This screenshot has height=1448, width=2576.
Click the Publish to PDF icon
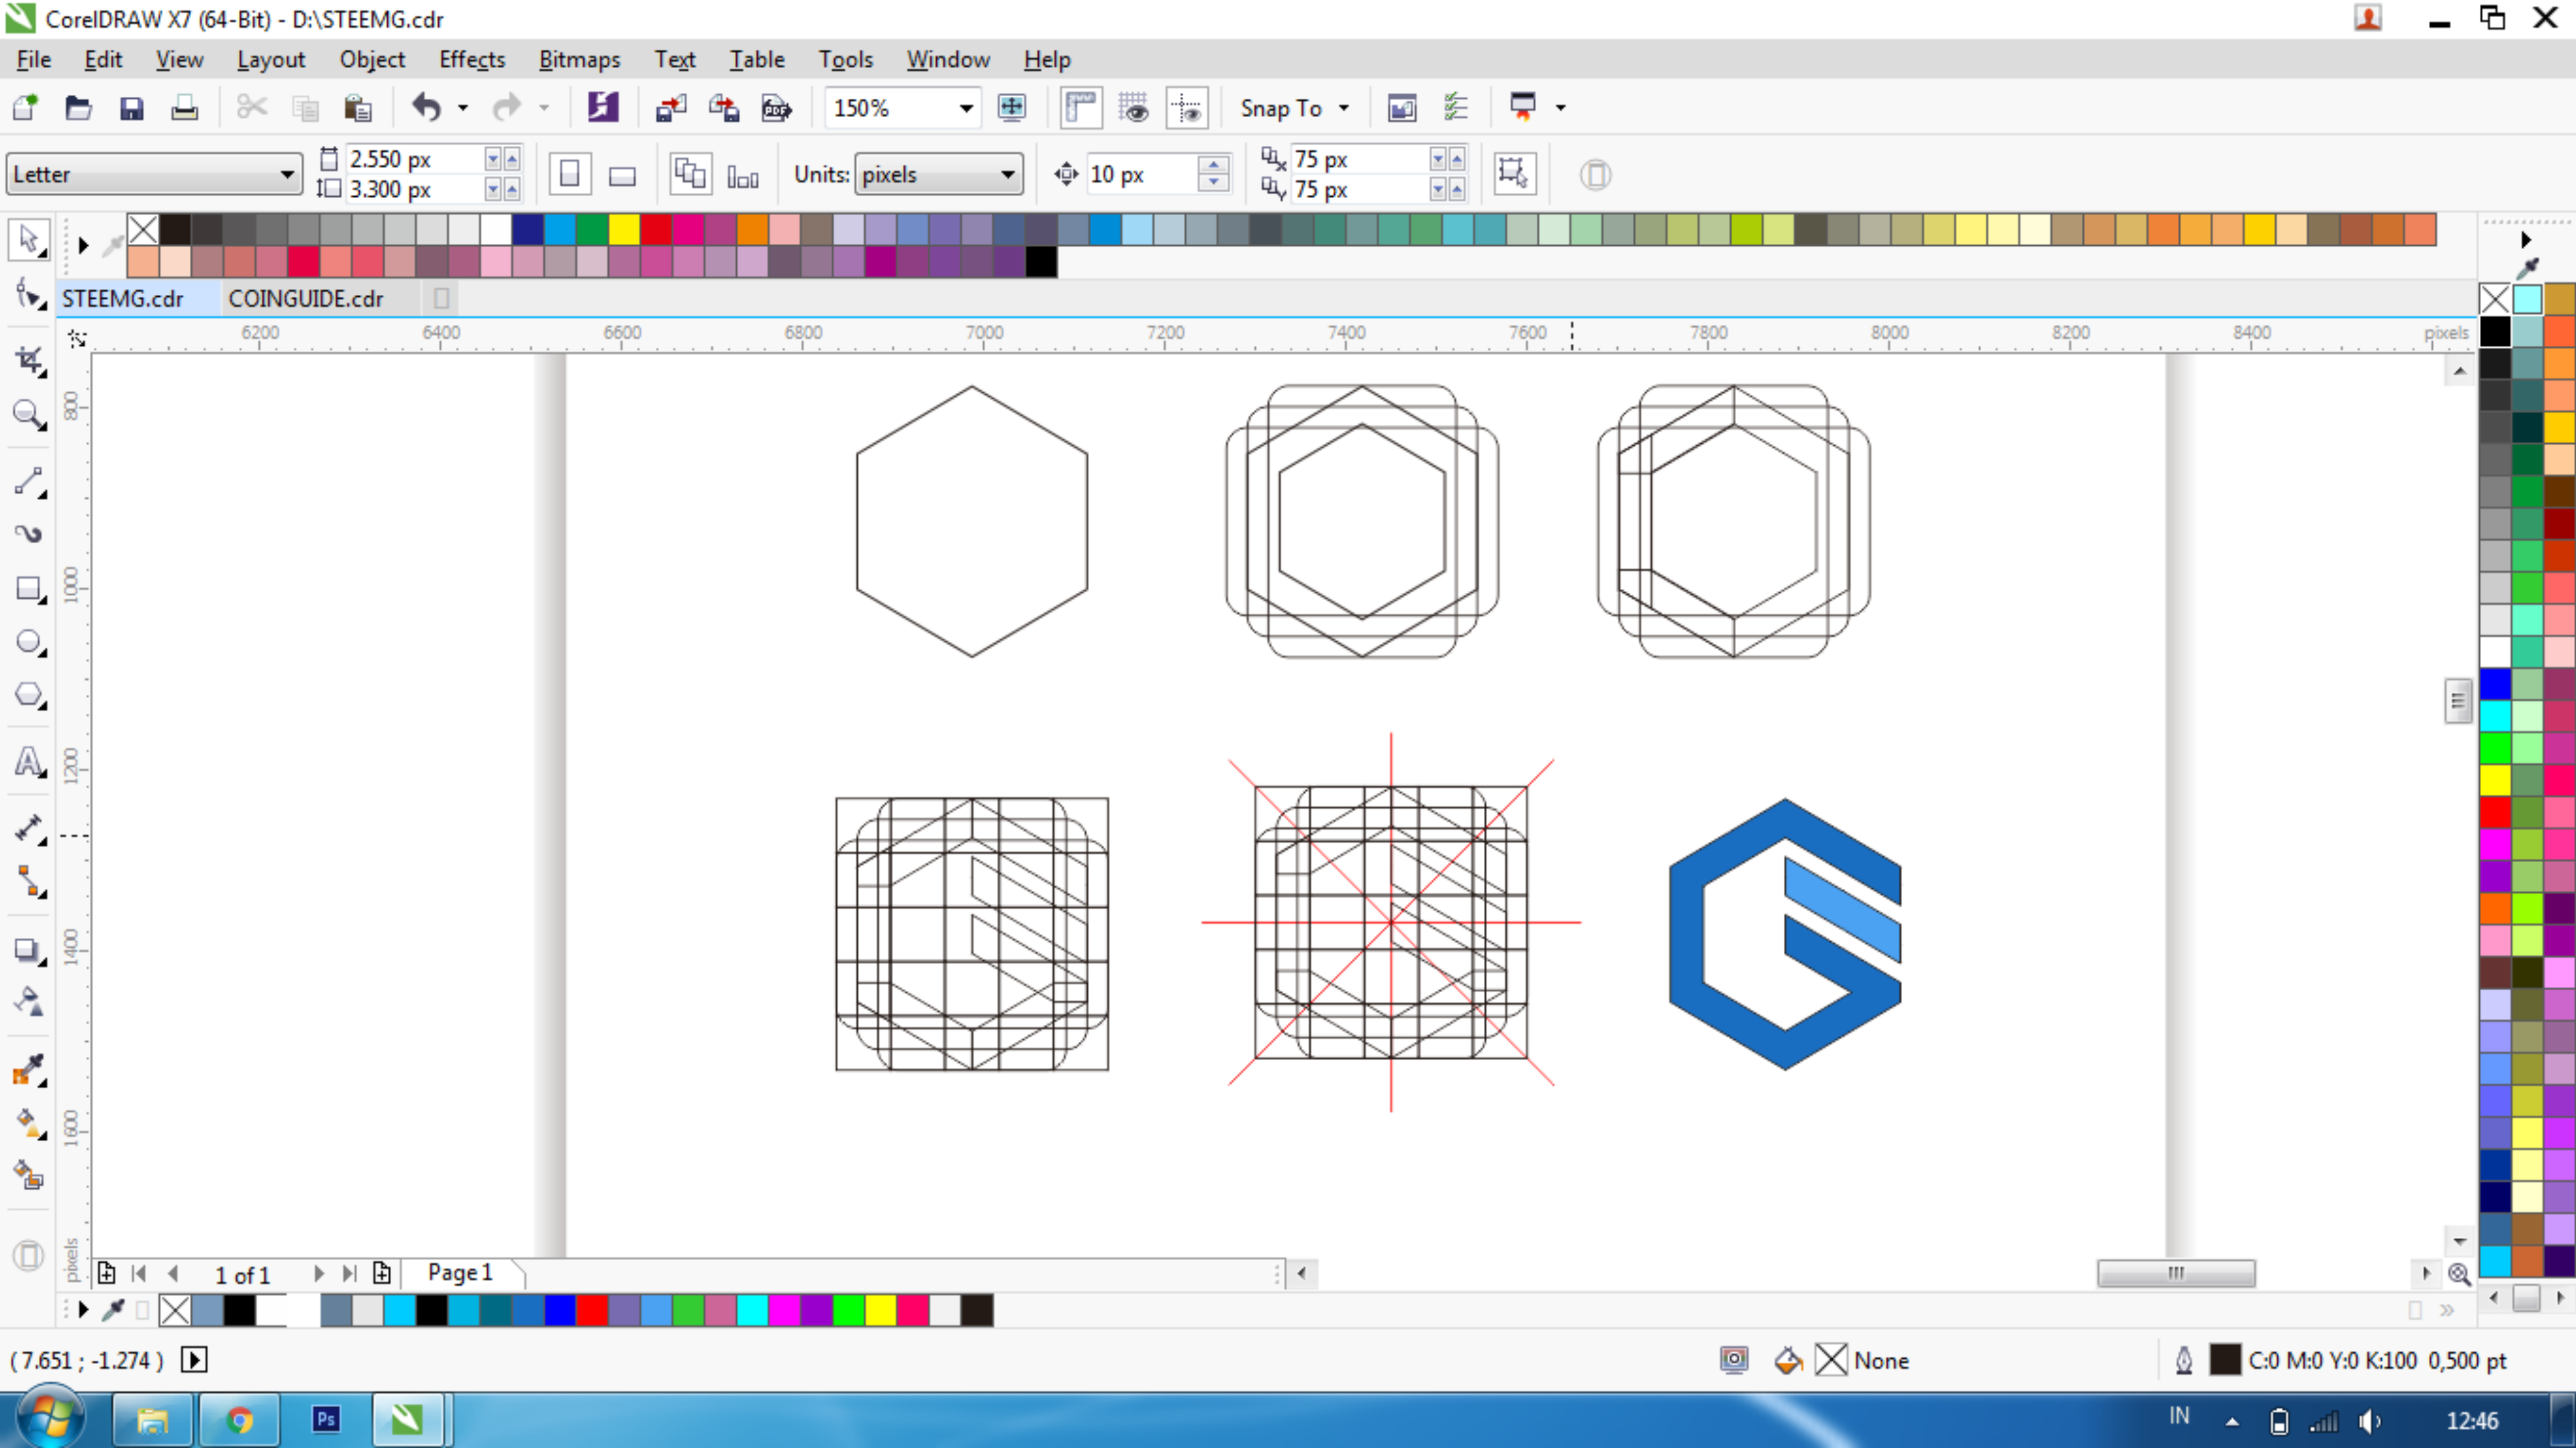[776, 108]
